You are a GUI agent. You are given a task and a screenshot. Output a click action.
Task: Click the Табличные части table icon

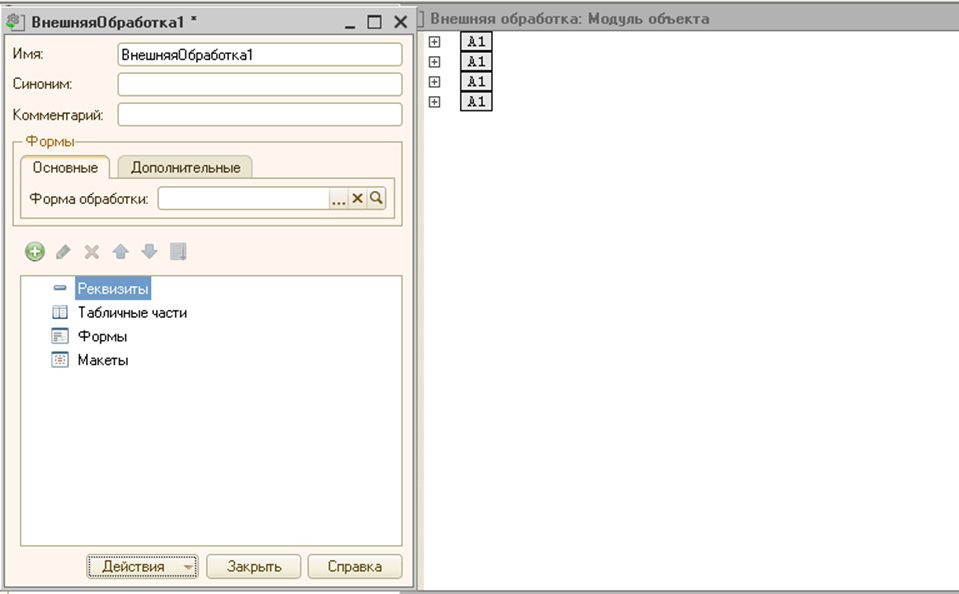coord(60,313)
